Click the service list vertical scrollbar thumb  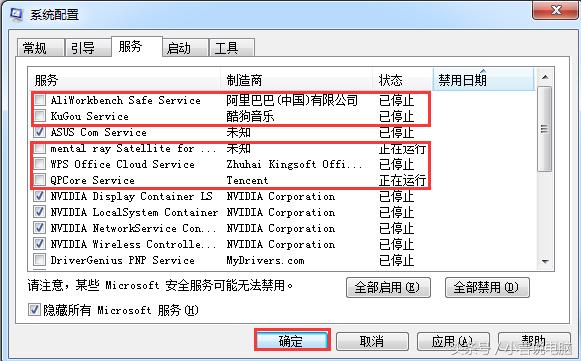[x=545, y=129]
